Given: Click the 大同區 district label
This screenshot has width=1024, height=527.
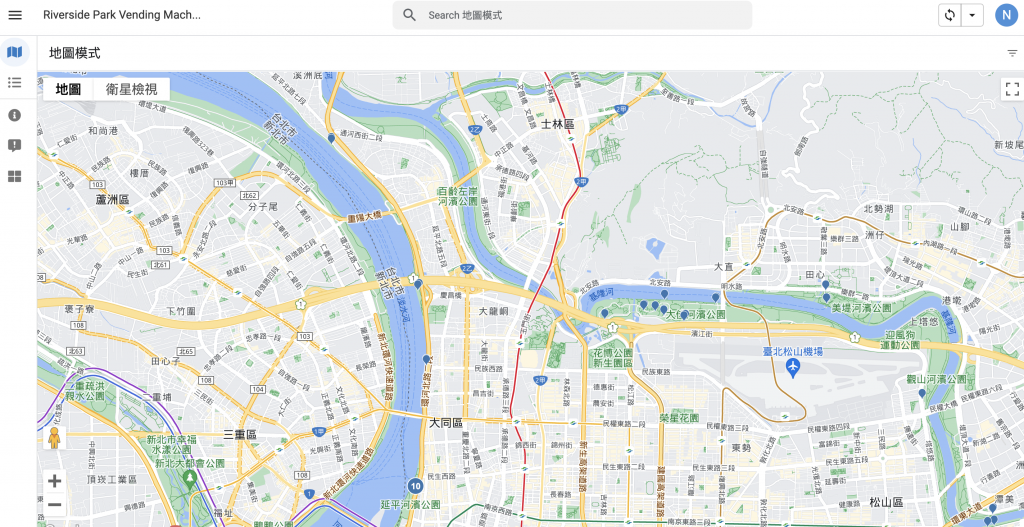Looking at the screenshot, I should click(446, 423).
